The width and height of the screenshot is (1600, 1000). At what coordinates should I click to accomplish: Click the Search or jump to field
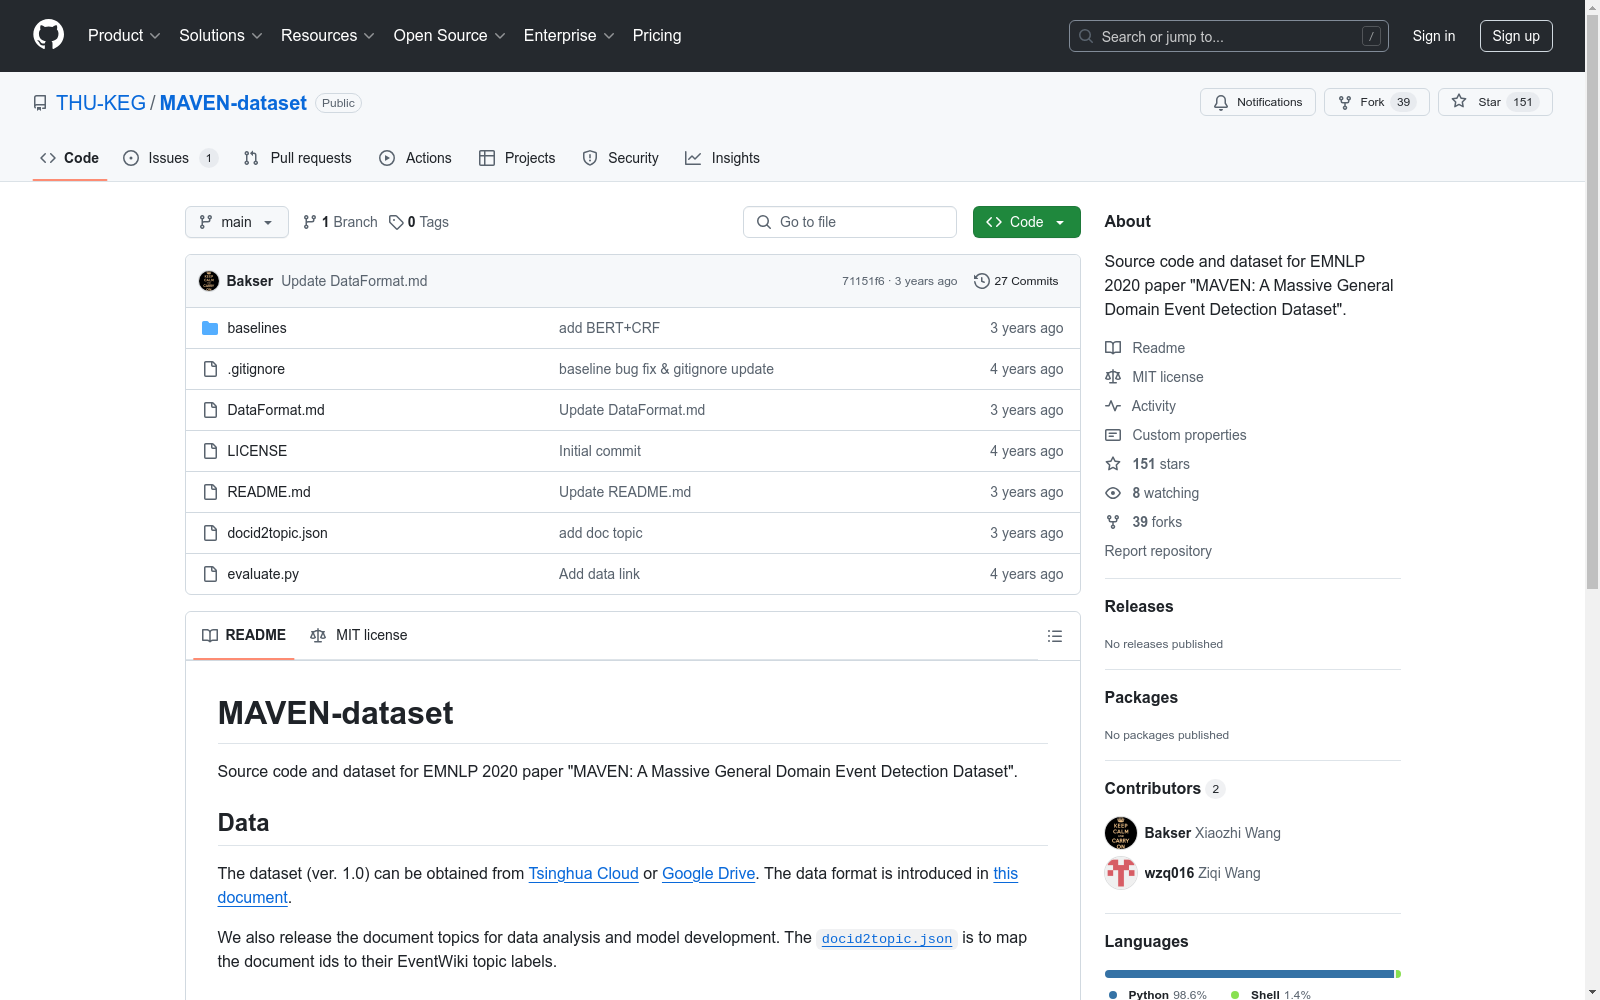[x=1229, y=36]
